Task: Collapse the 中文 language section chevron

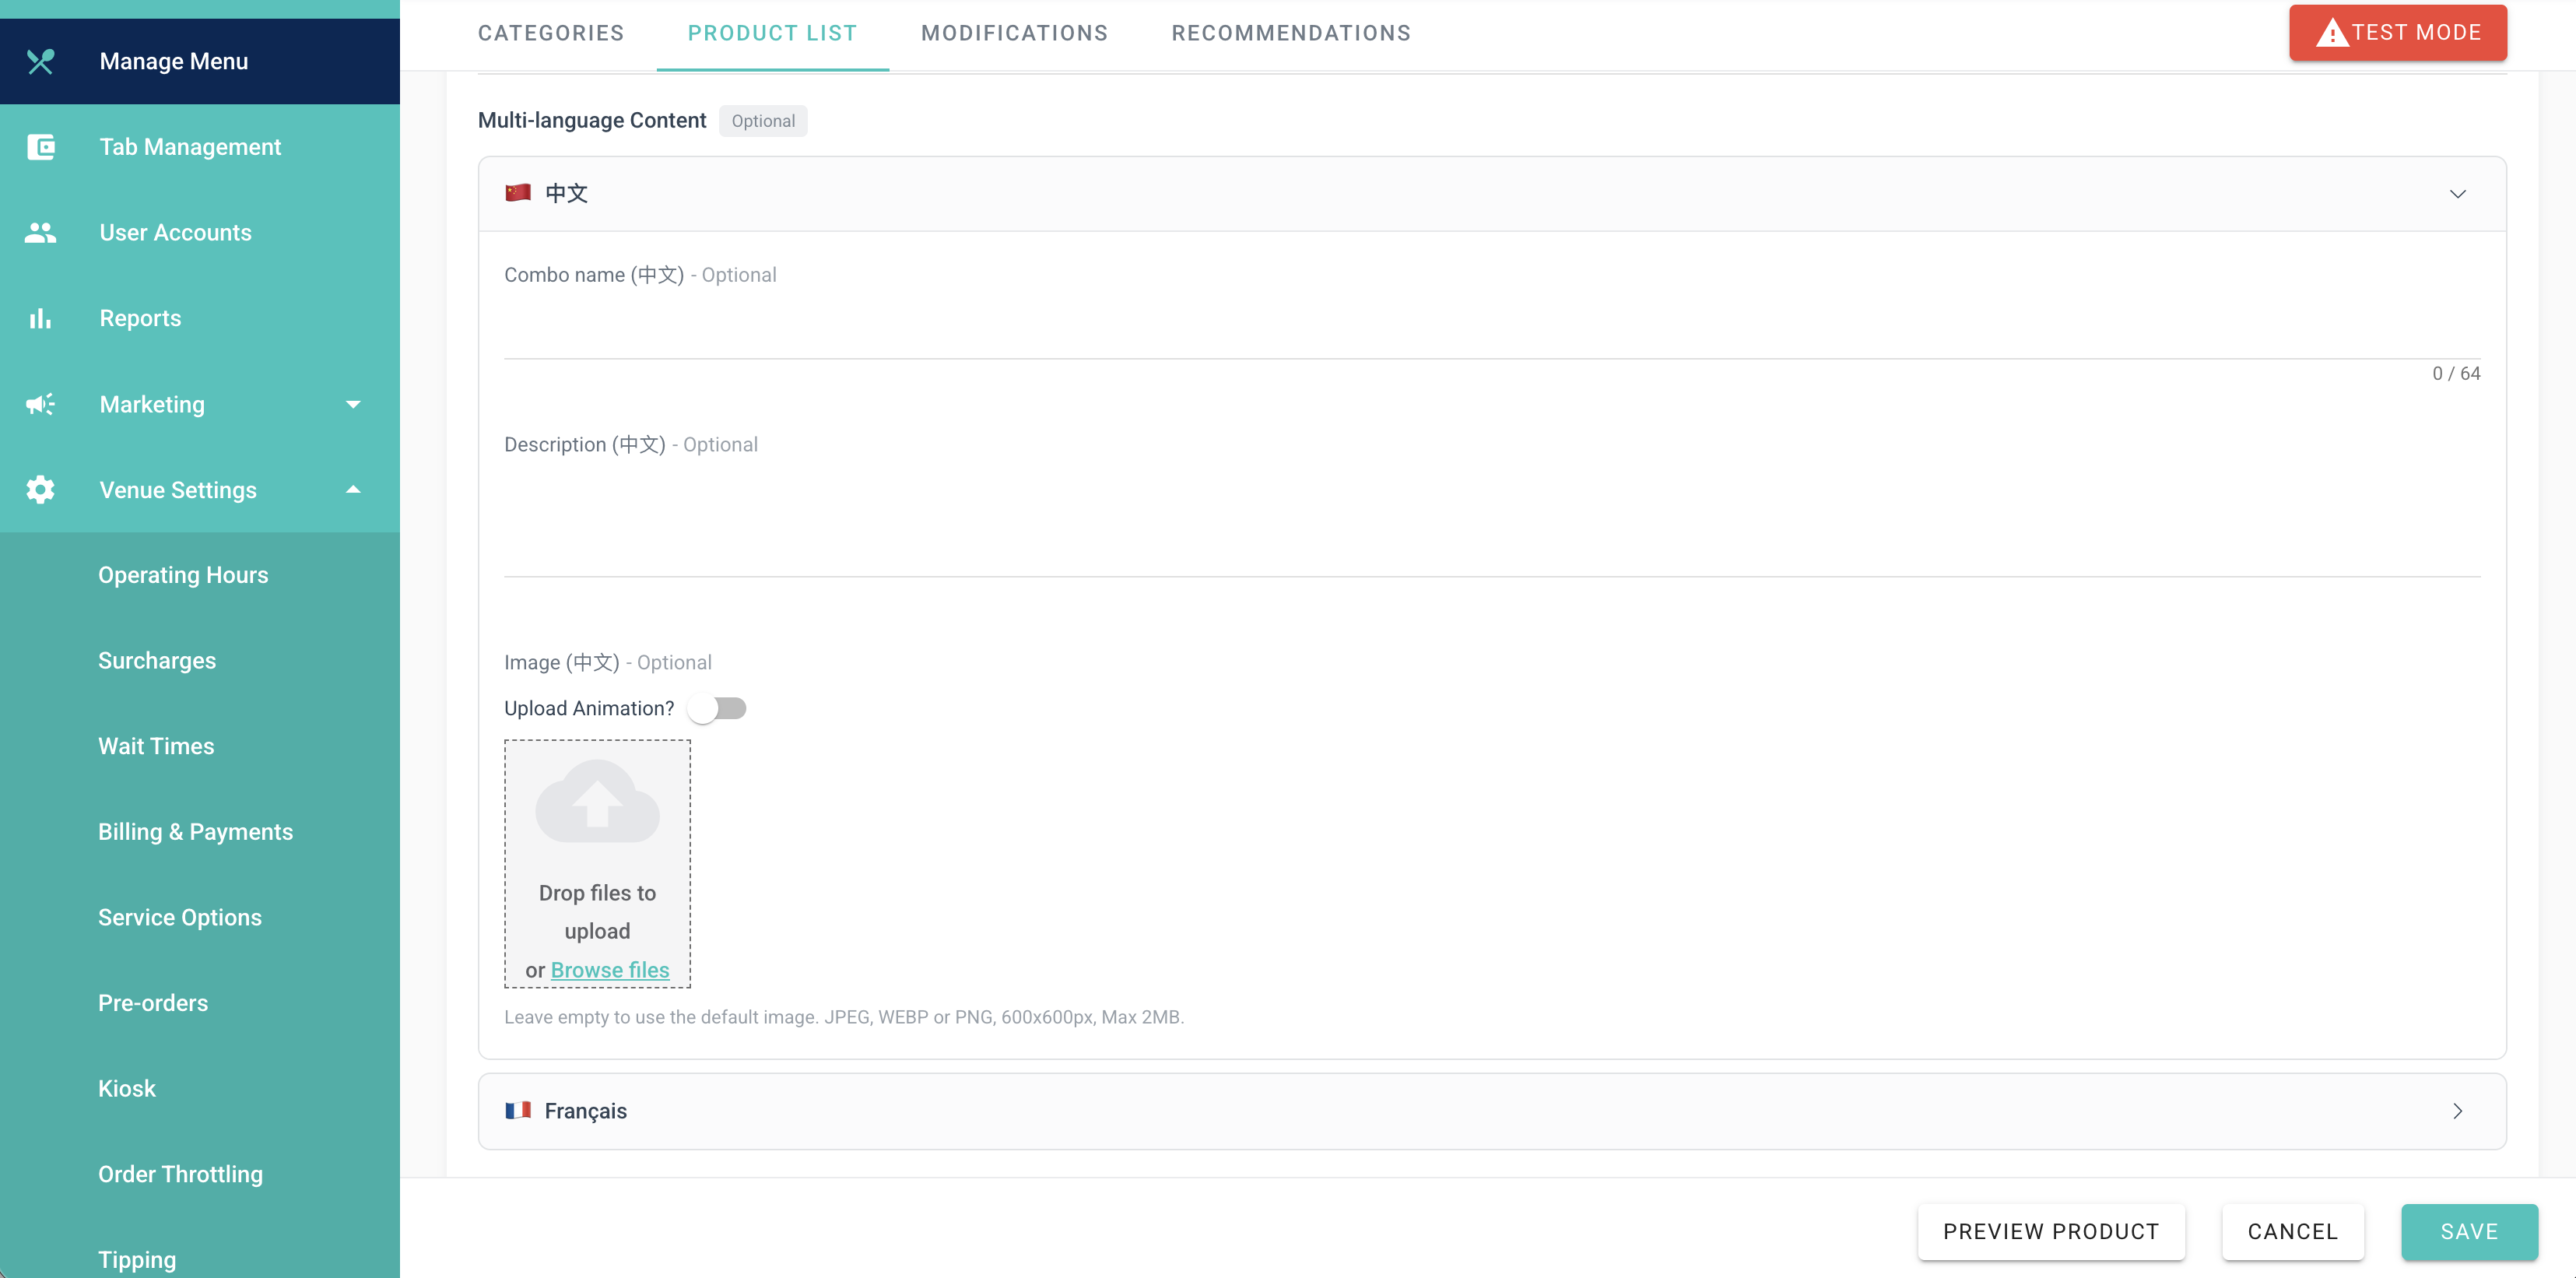Action: click(x=2457, y=194)
